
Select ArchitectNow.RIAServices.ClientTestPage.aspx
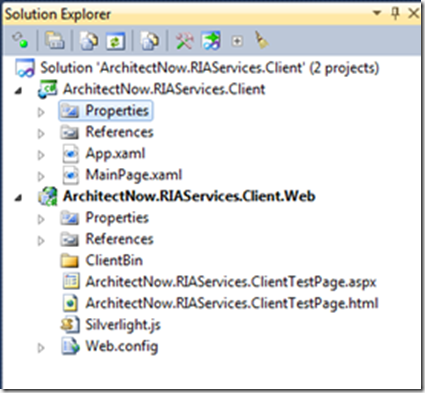(231, 282)
